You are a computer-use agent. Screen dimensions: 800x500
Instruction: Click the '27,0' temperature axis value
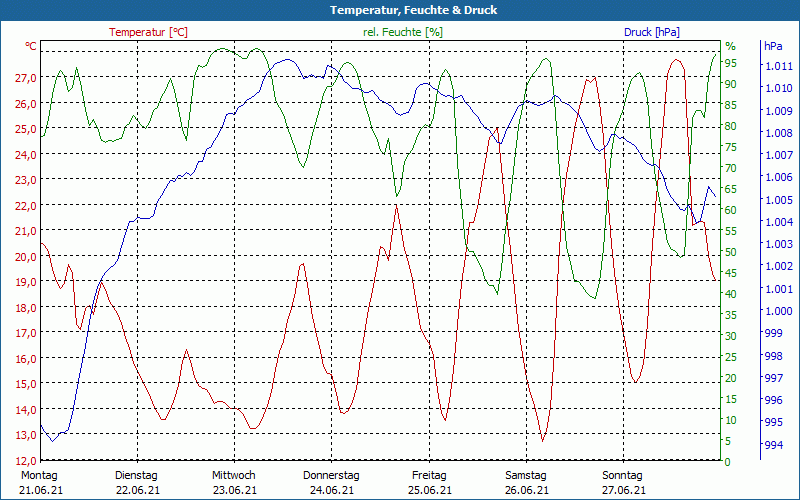click(x=26, y=78)
